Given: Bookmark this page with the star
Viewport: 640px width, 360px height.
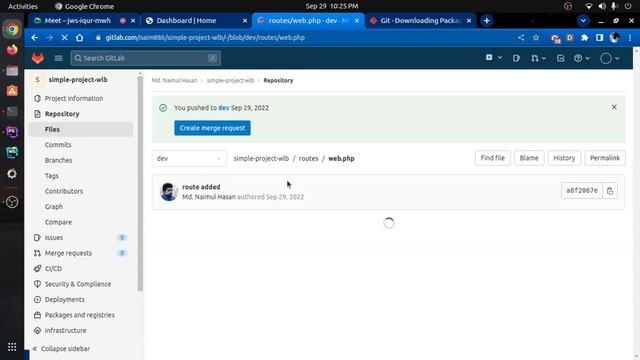Looking at the screenshot, I should pos(536,38).
